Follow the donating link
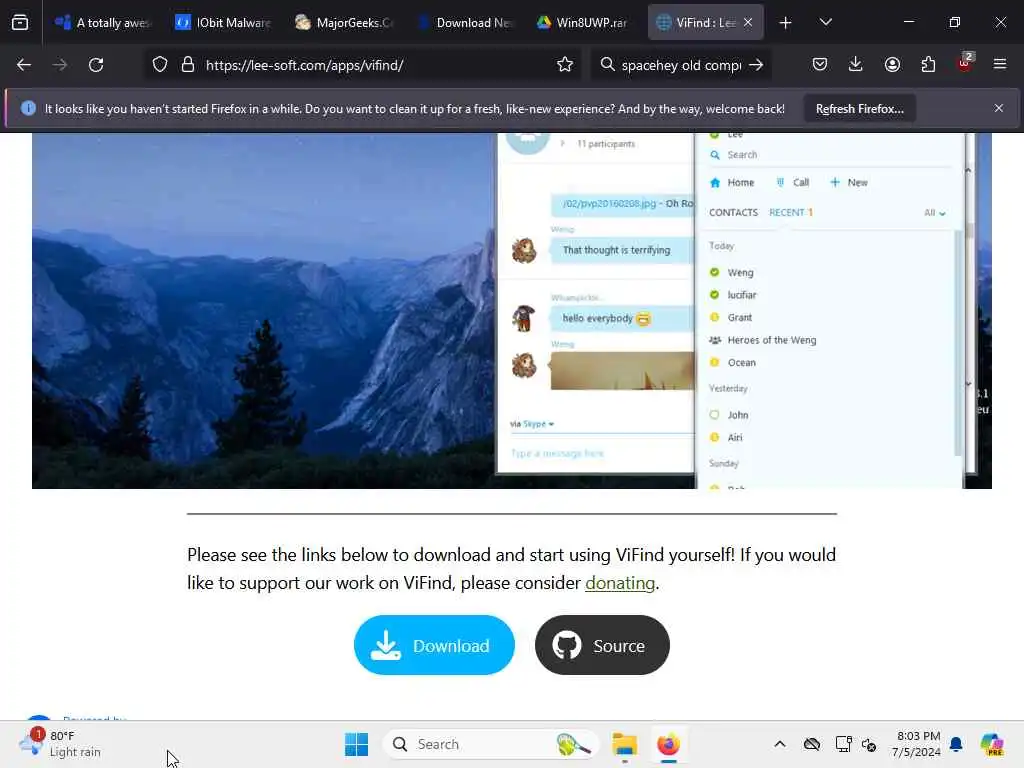This screenshot has height=768, width=1024. pos(620,583)
